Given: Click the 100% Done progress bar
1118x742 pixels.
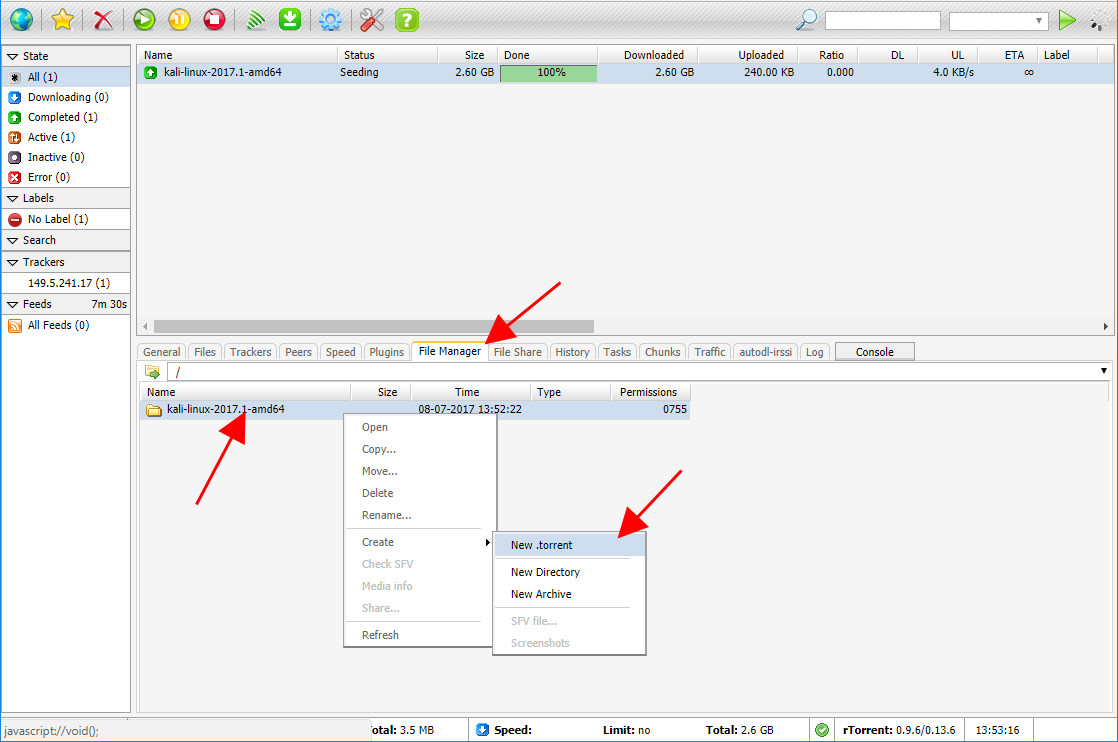Looking at the screenshot, I should (x=548, y=73).
